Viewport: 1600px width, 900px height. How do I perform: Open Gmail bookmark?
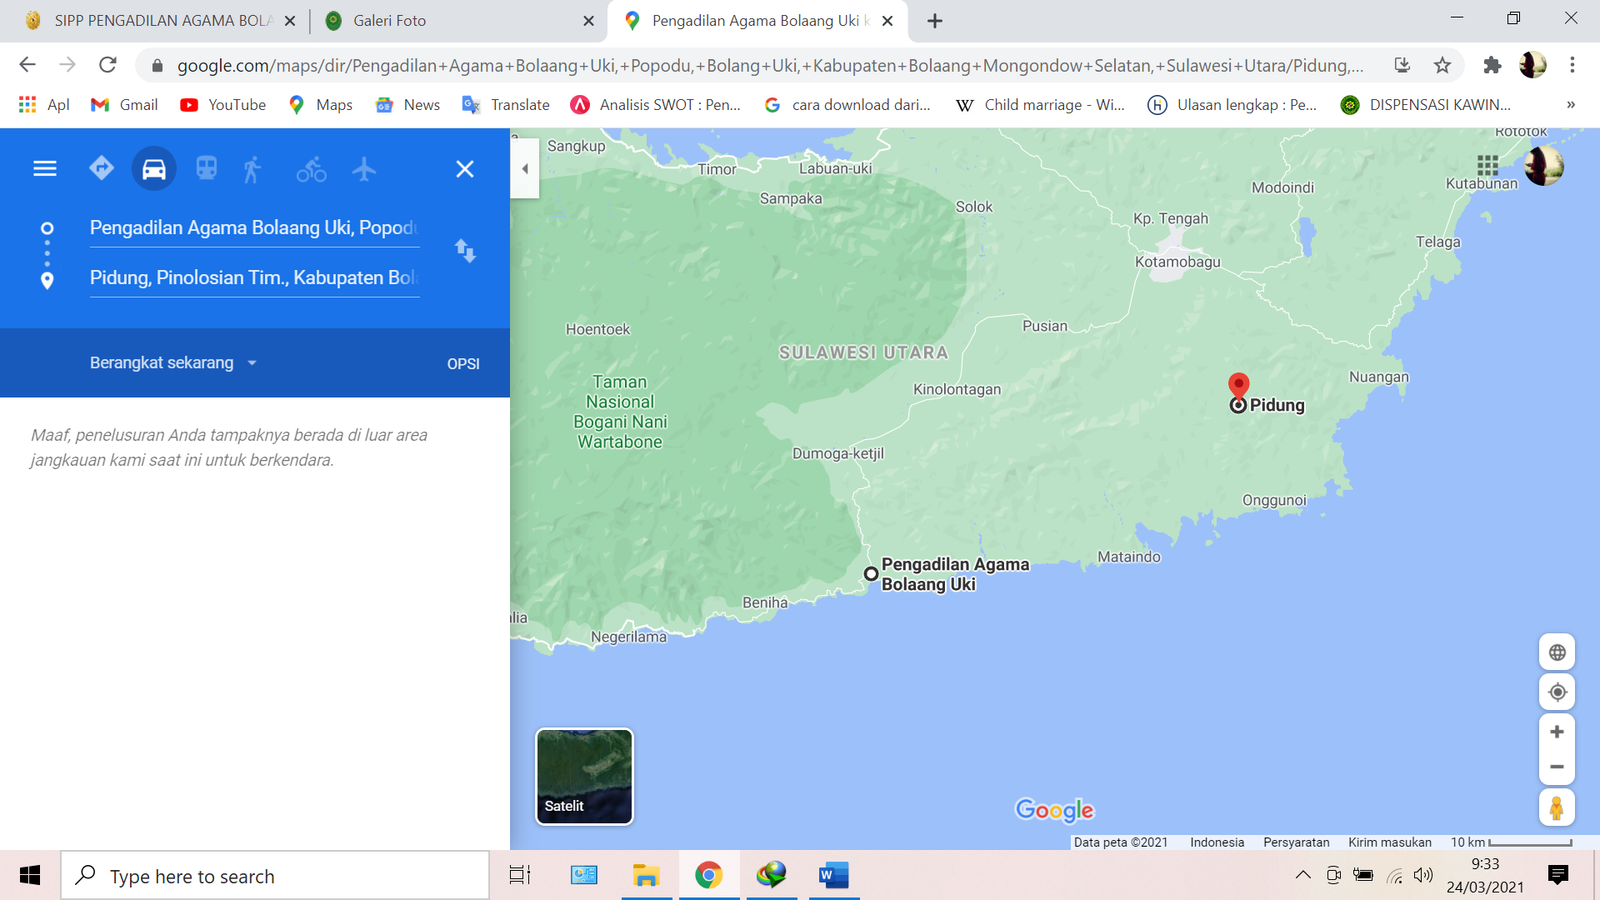click(124, 105)
